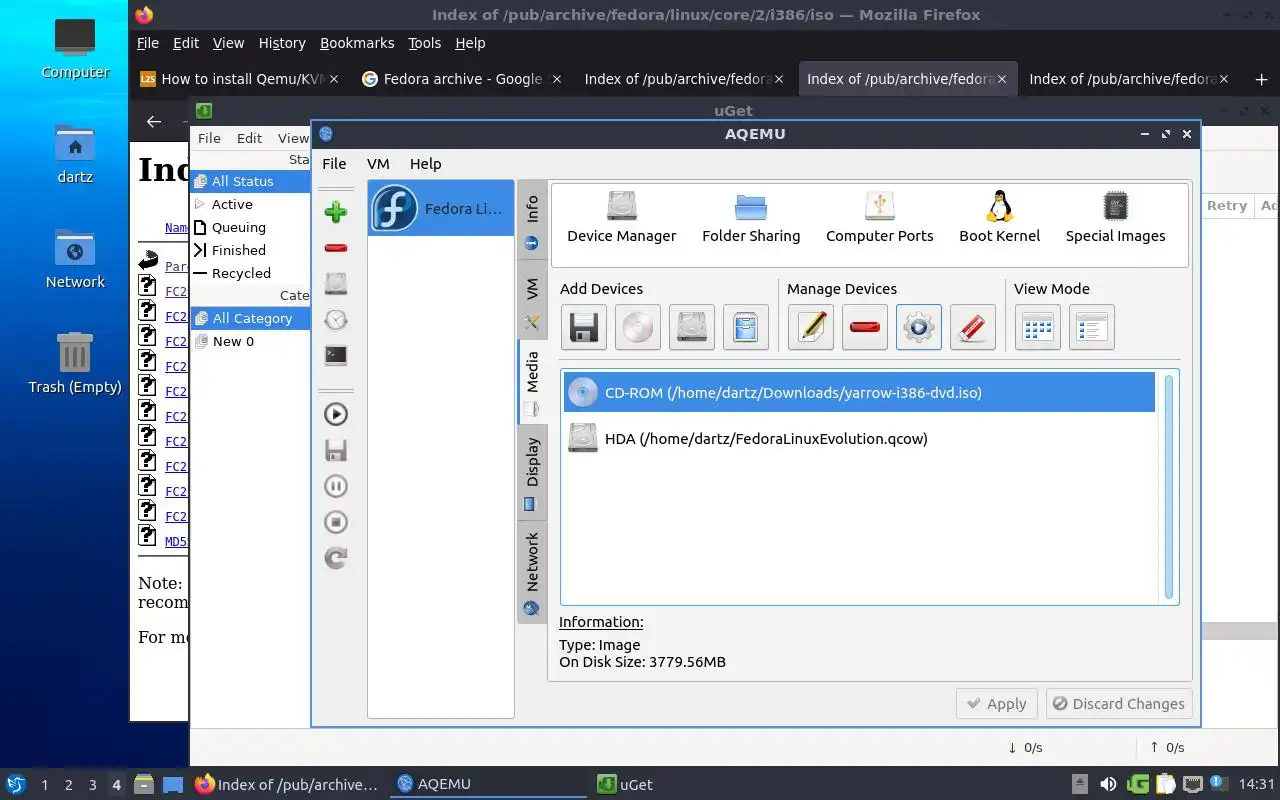Viewport: 1280px width, 800px height.
Task: Select New 0 category in uGet
Action: 250,341
